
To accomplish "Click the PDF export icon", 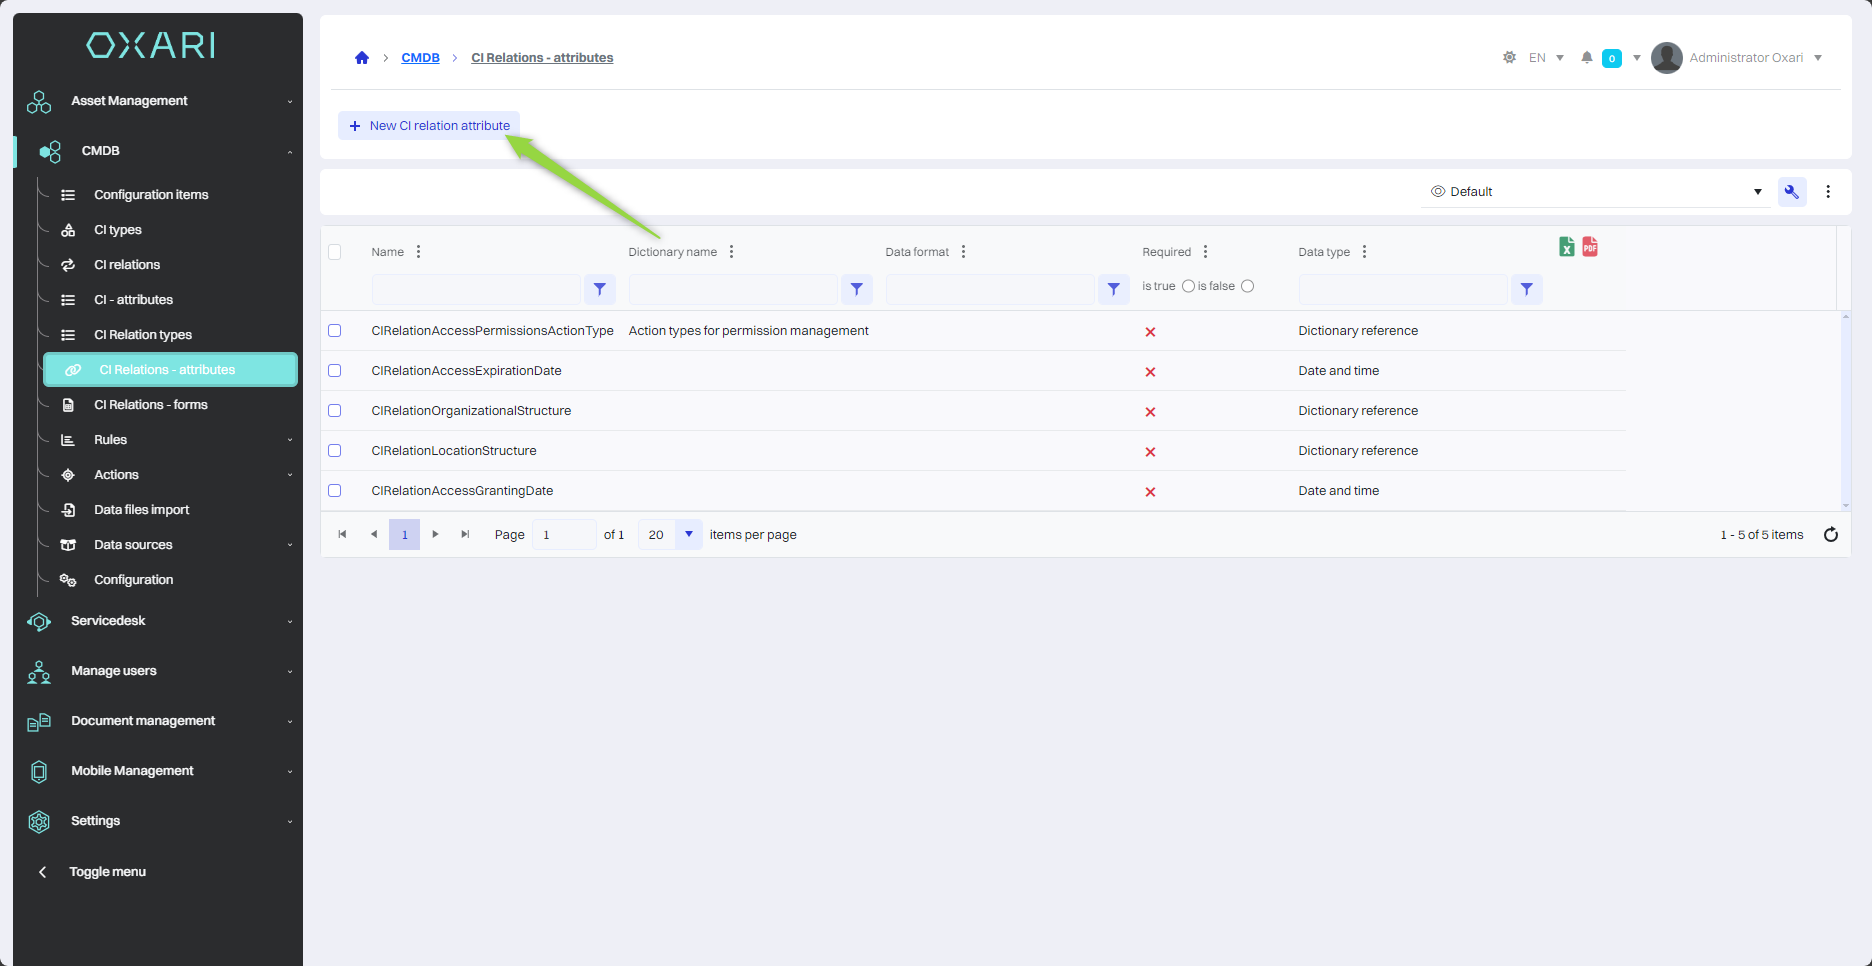I will [x=1590, y=247].
